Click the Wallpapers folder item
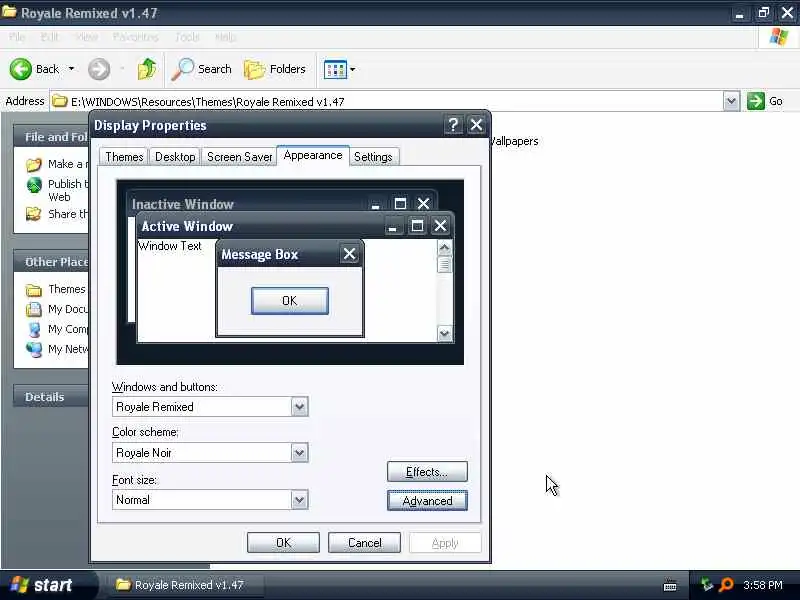The image size is (800, 600). (x=514, y=141)
